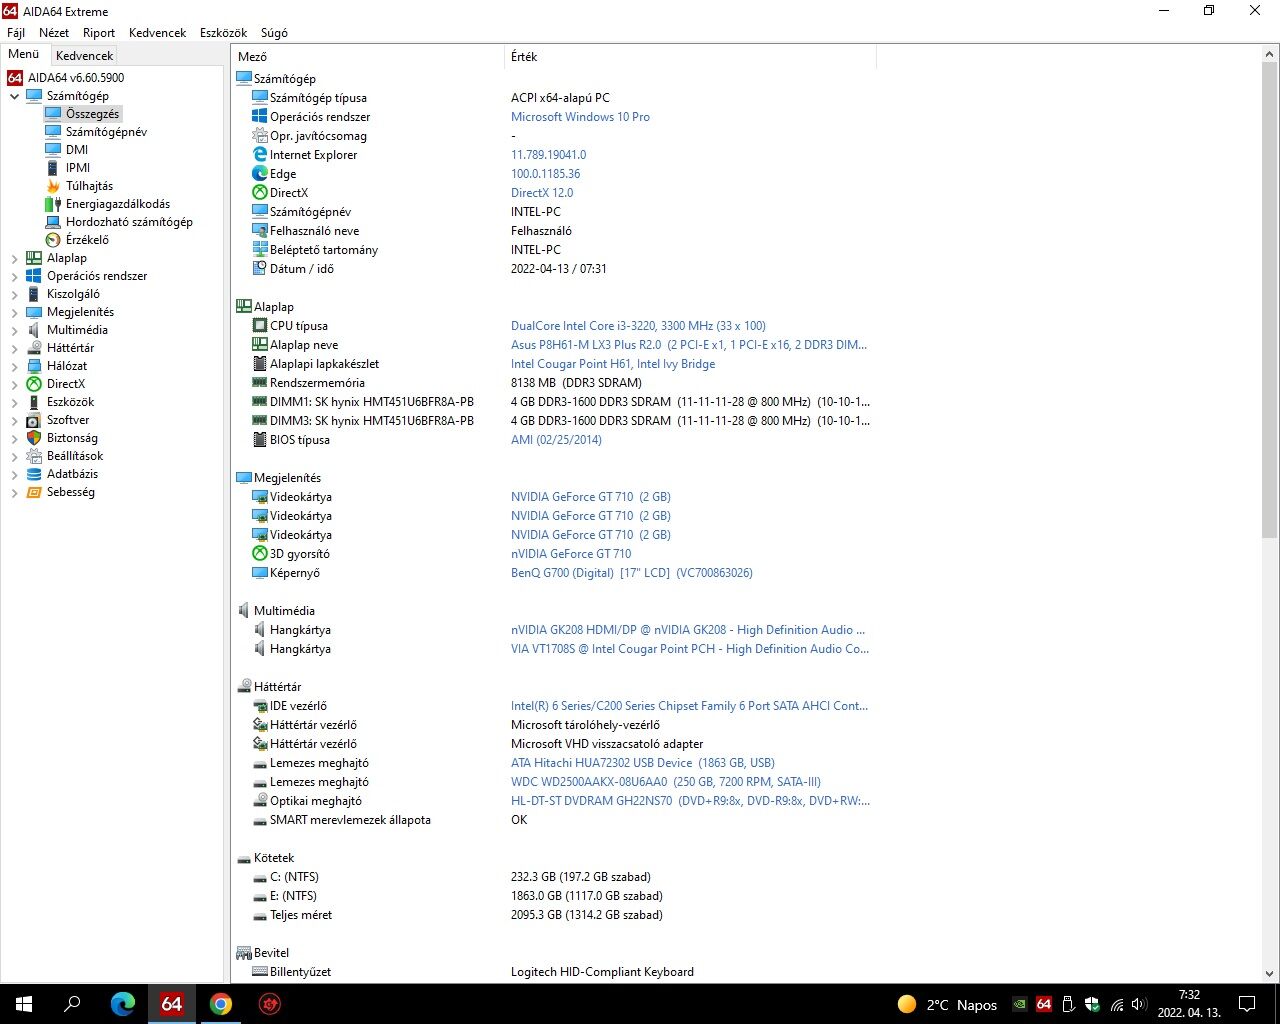Click DirectX 12.0 link

[x=542, y=193]
